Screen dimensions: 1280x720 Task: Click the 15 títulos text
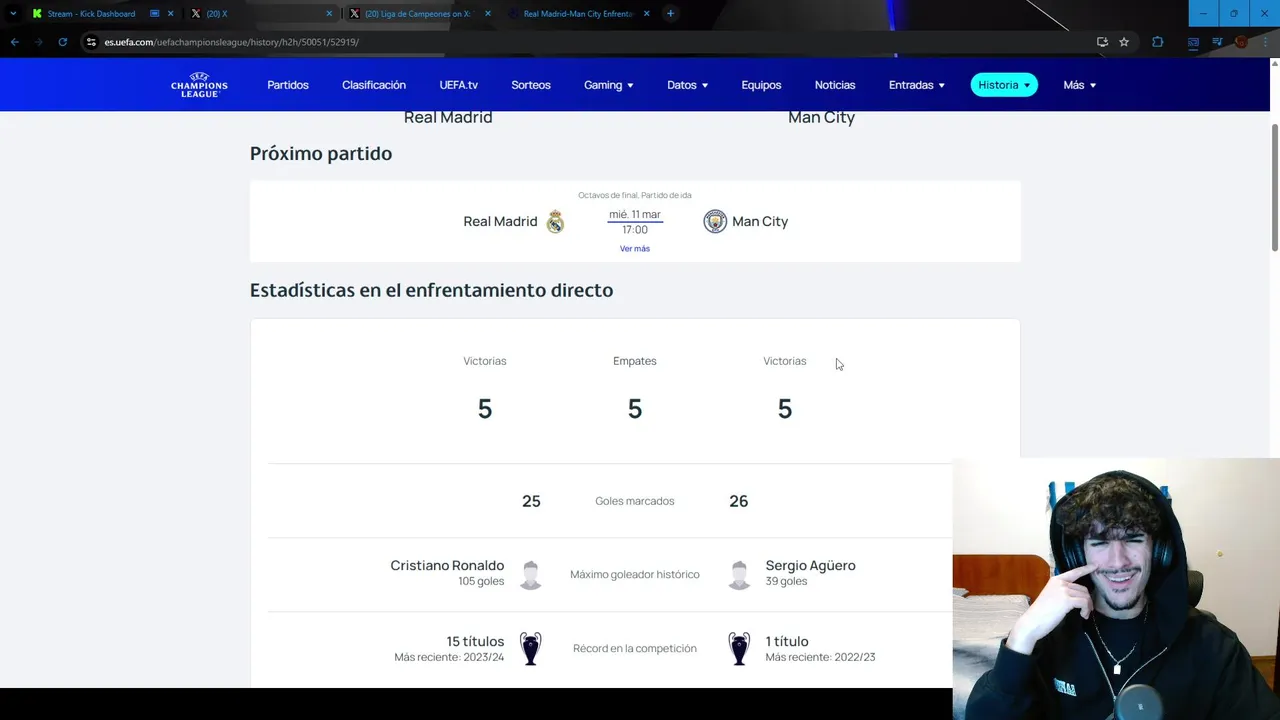[x=475, y=642]
